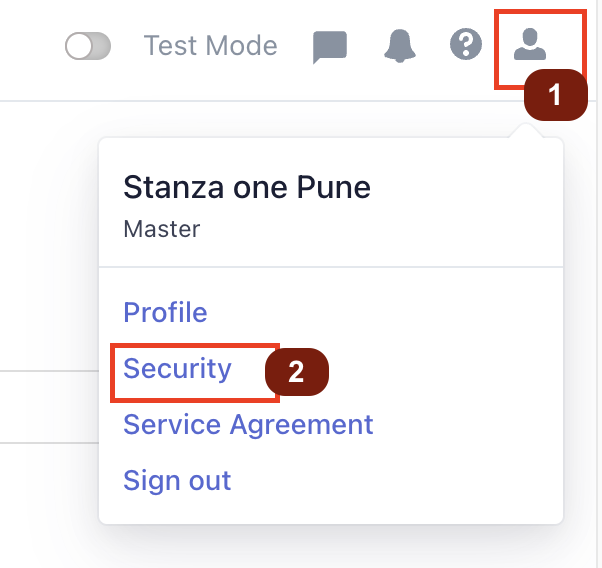View the Service Agreement
The width and height of the screenshot is (602, 568).
point(248,425)
